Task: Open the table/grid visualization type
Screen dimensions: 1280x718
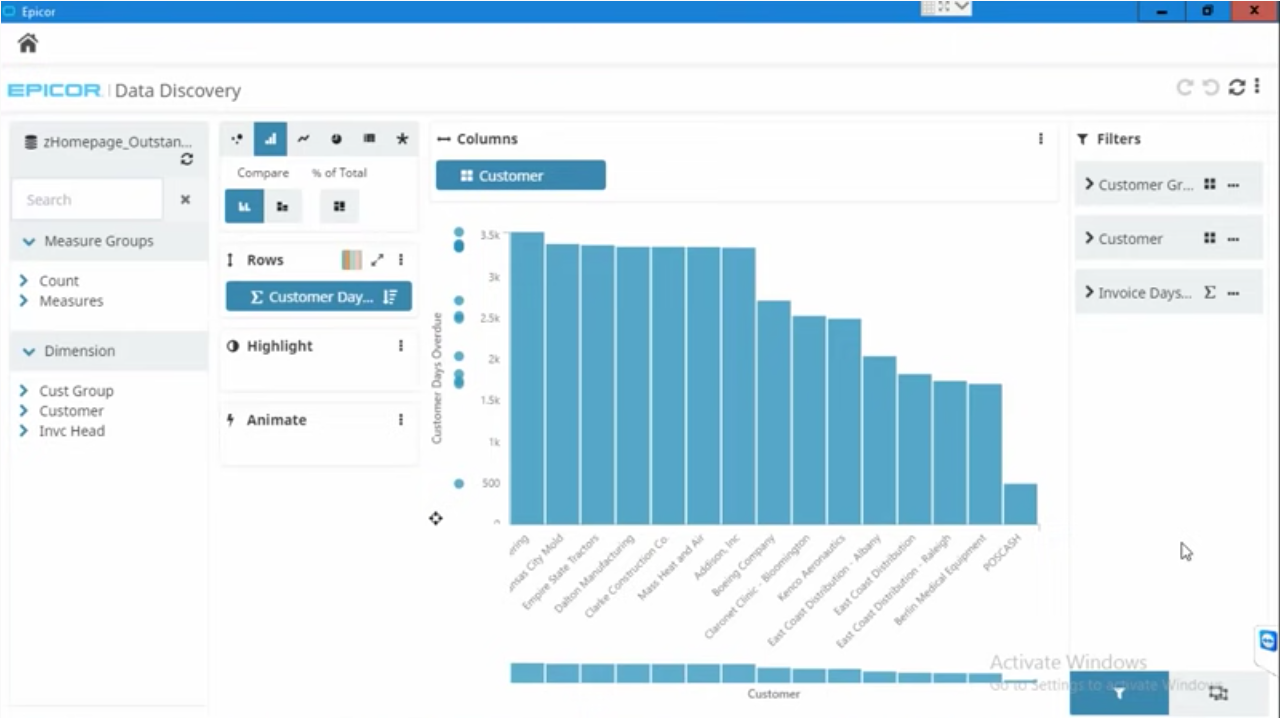Action: click(x=369, y=139)
